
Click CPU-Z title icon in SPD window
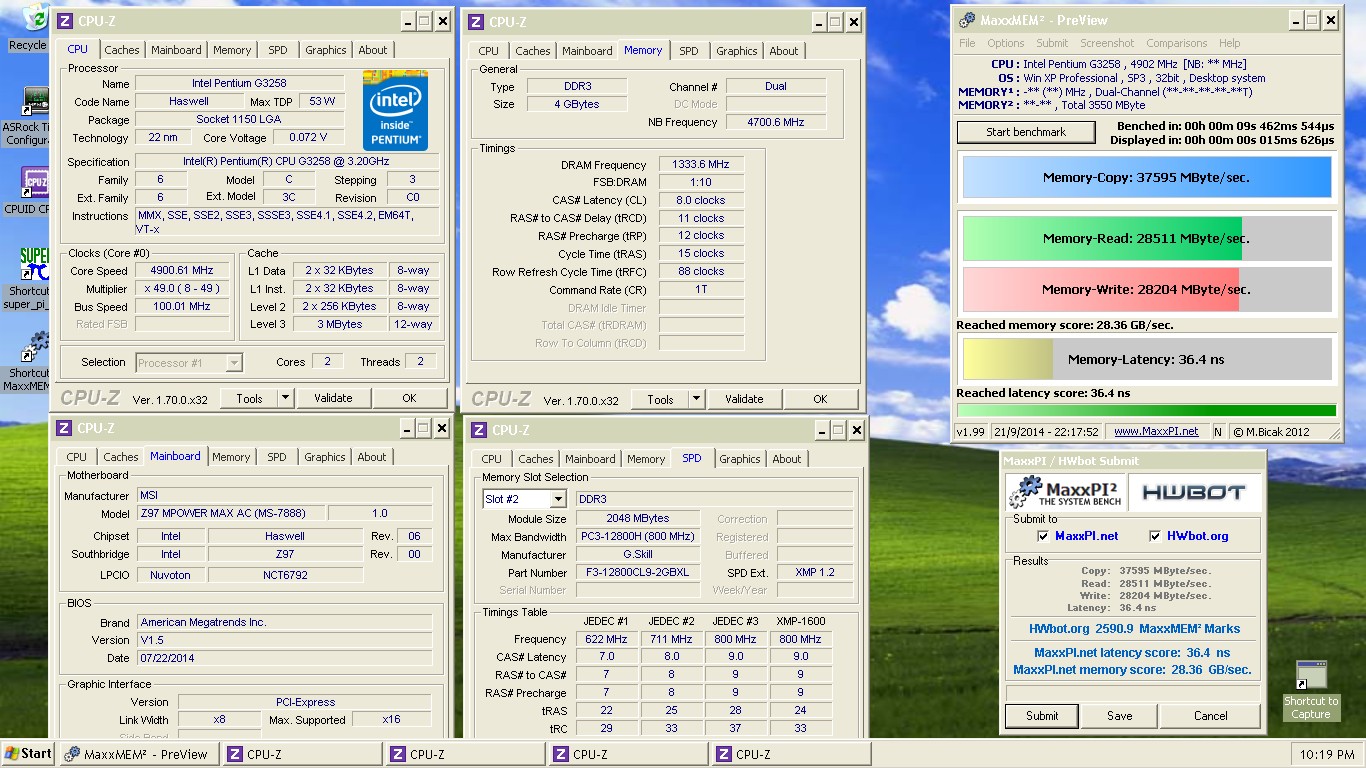coord(480,430)
